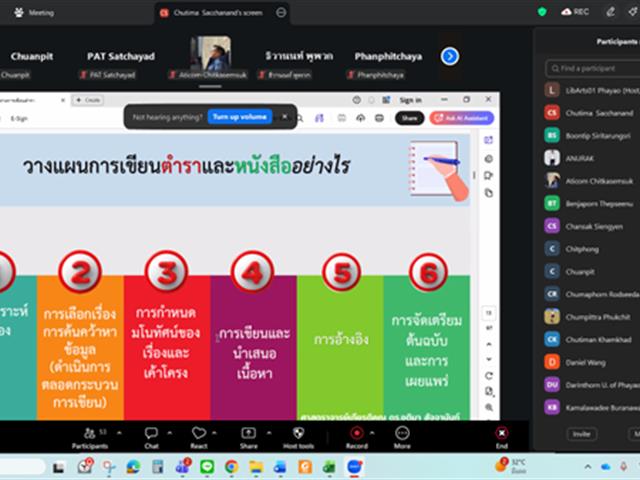Select LibArts01 Phayao host in the participants list
This screenshot has width=640, height=480.
(x=592, y=90)
